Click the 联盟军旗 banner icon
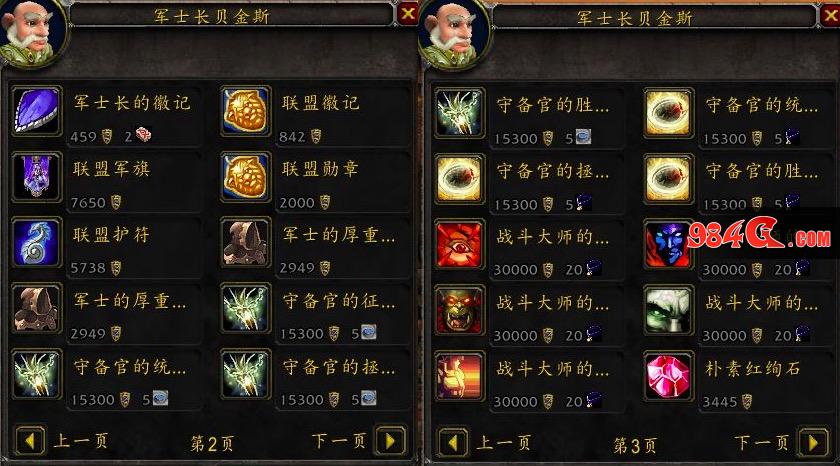The width and height of the screenshot is (840, 466). point(36,177)
